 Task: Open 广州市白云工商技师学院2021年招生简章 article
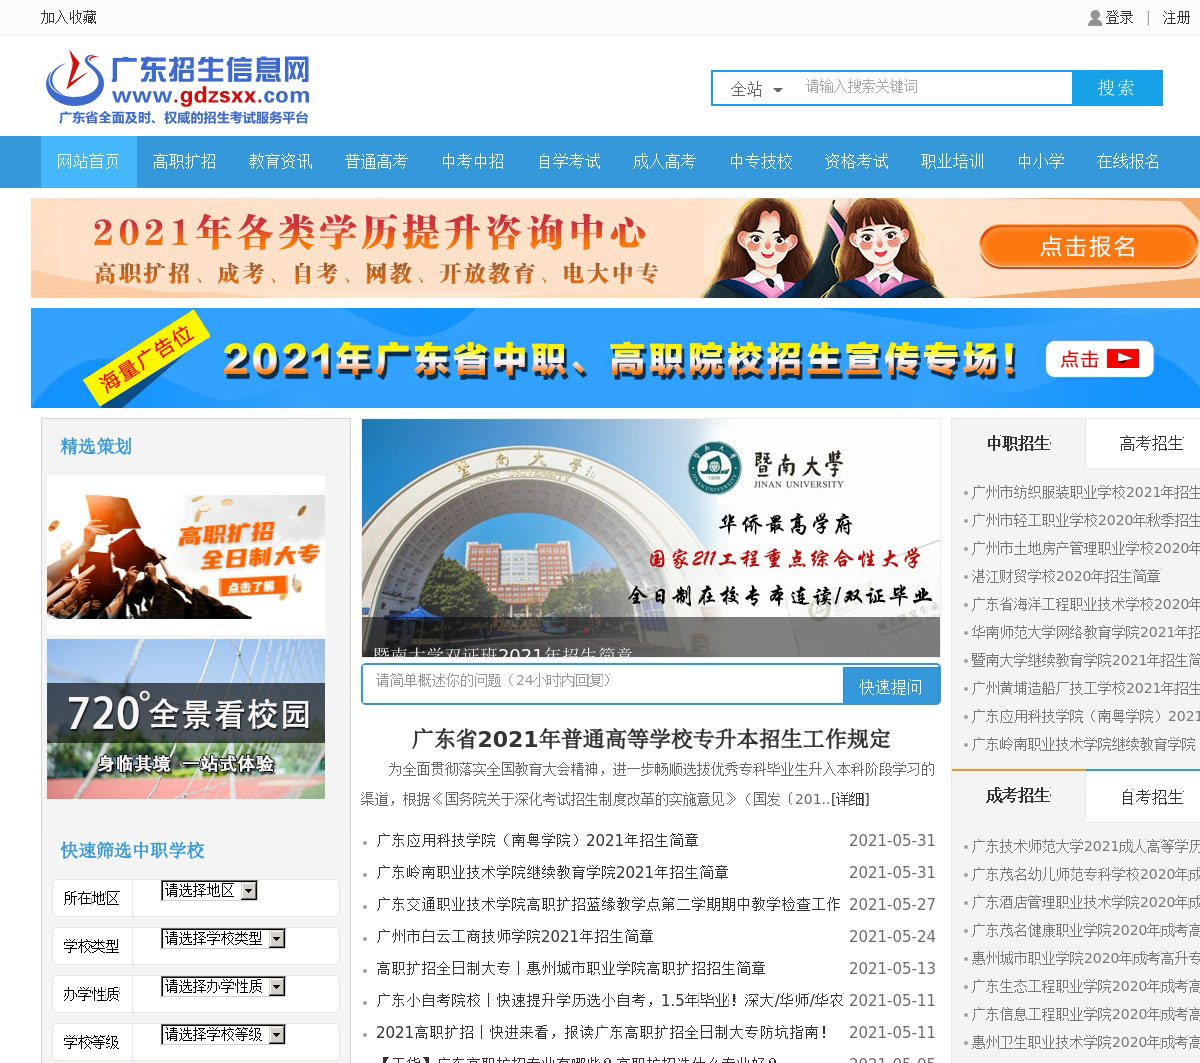click(515, 936)
